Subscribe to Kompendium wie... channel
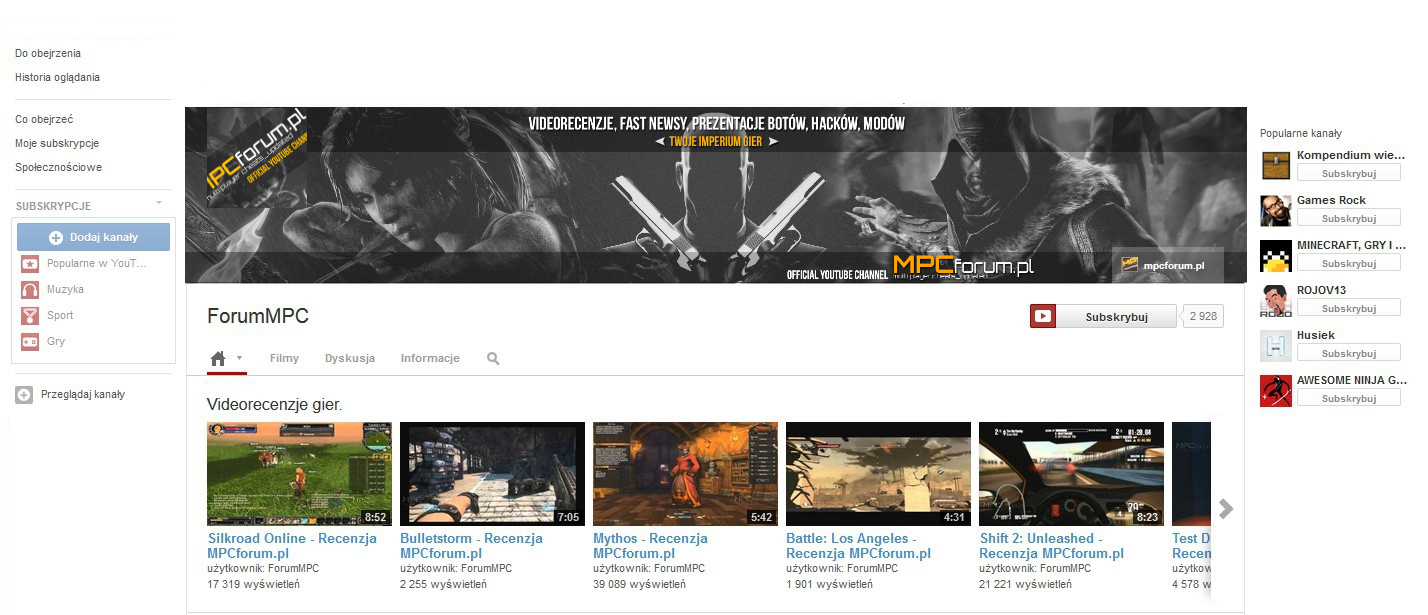 point(1348,173)
